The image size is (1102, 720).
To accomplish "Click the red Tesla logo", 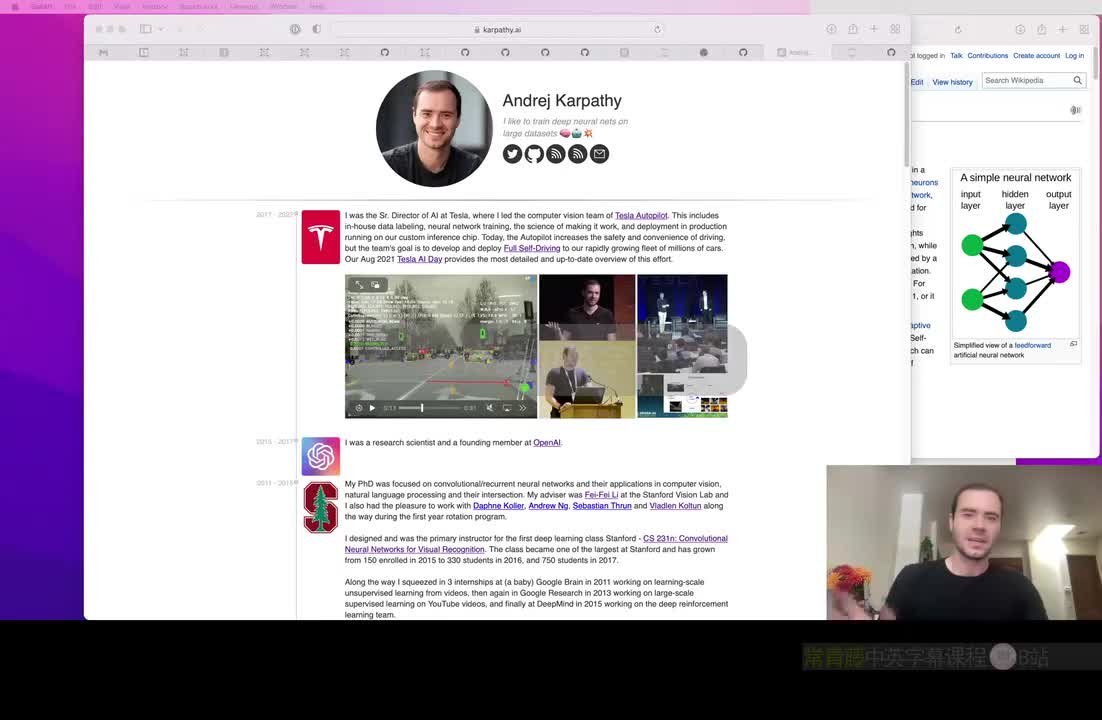I will tap(320, 237).
